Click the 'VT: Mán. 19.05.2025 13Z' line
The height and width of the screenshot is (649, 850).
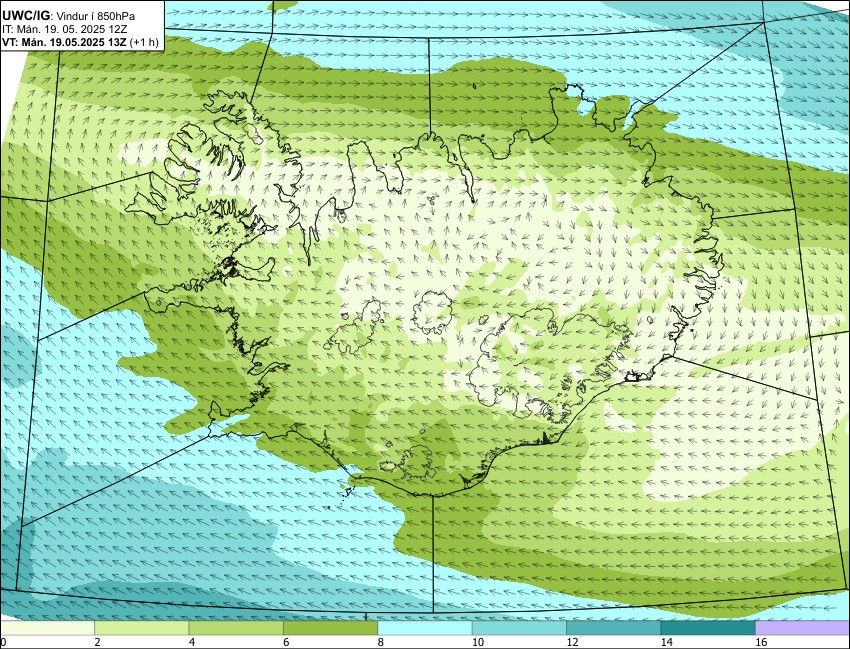pos(65,42)
